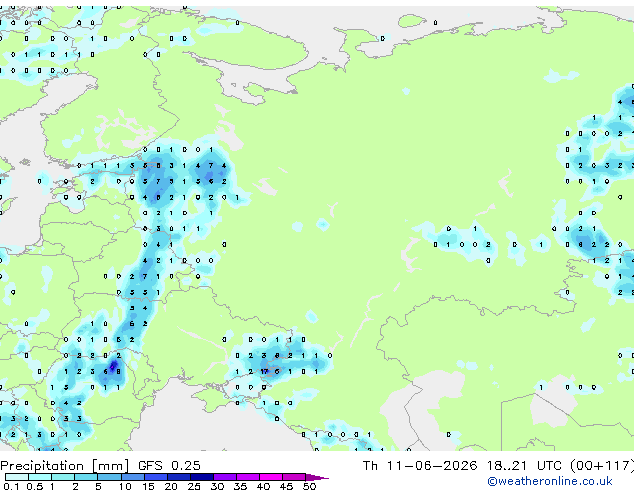Choose the purple swatch for 30 to 35 mm
The height and width of the screenshot is (490, 634).
(x=225, y=477)
